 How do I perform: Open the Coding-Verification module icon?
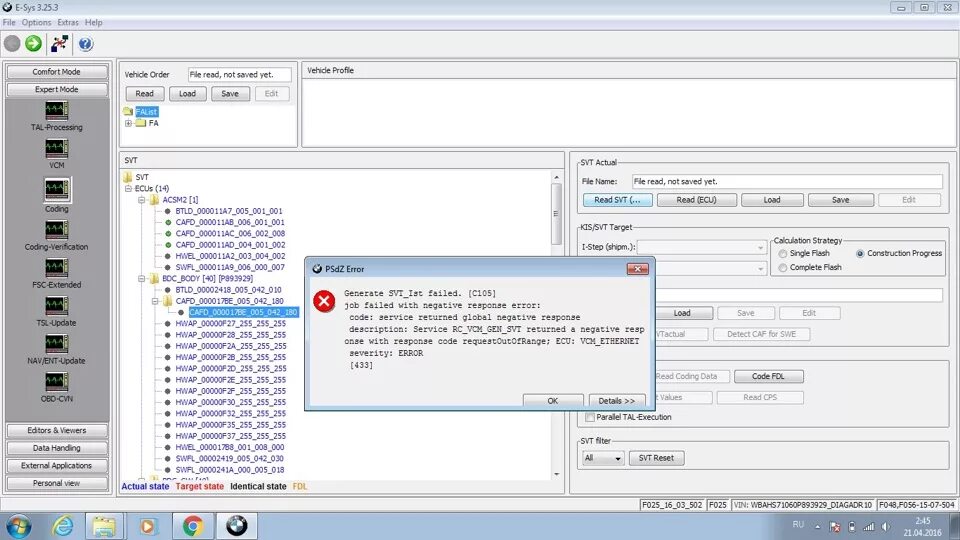pyautogui.click(x=56, y=230)
